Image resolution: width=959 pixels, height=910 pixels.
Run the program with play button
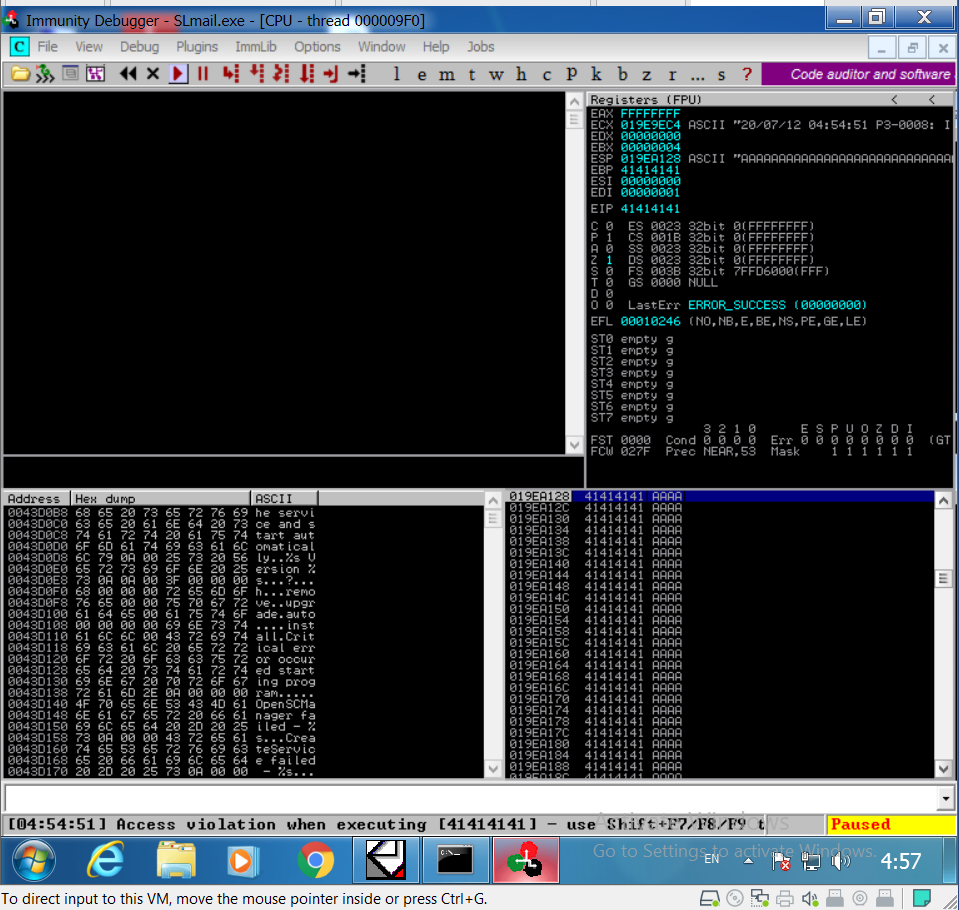[178, 74]
